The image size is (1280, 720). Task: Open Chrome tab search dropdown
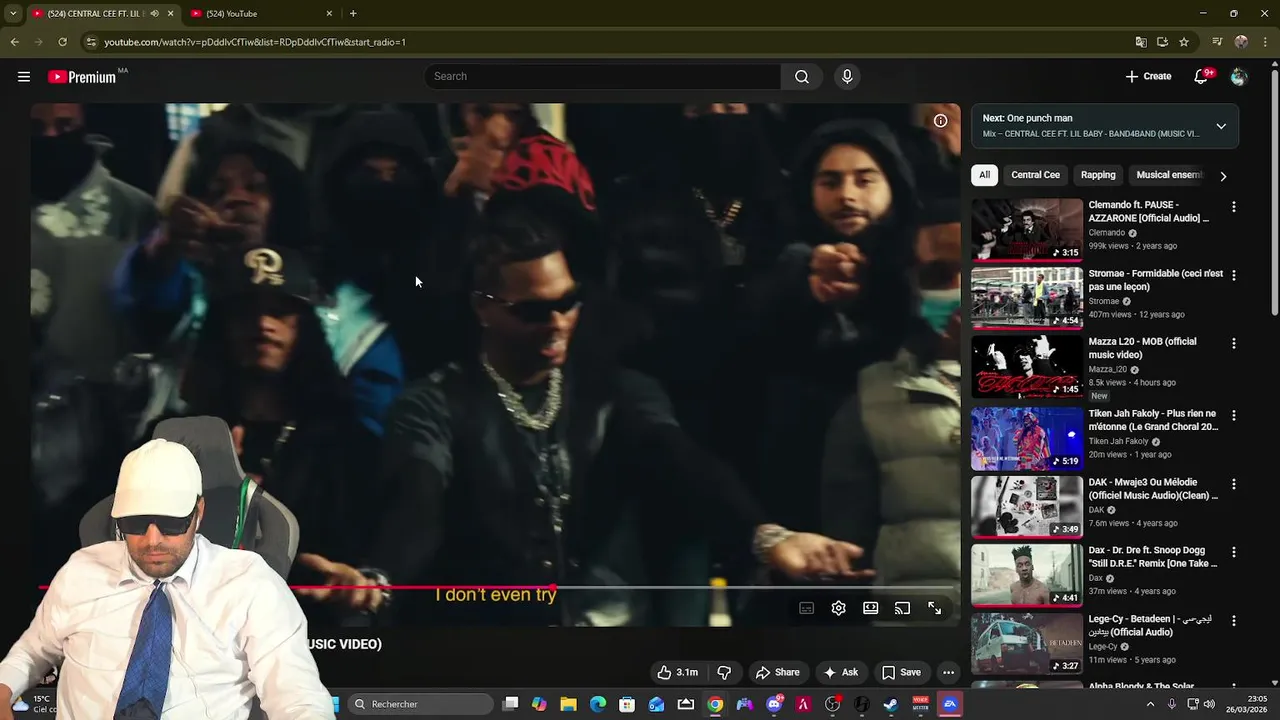(13, 13)
